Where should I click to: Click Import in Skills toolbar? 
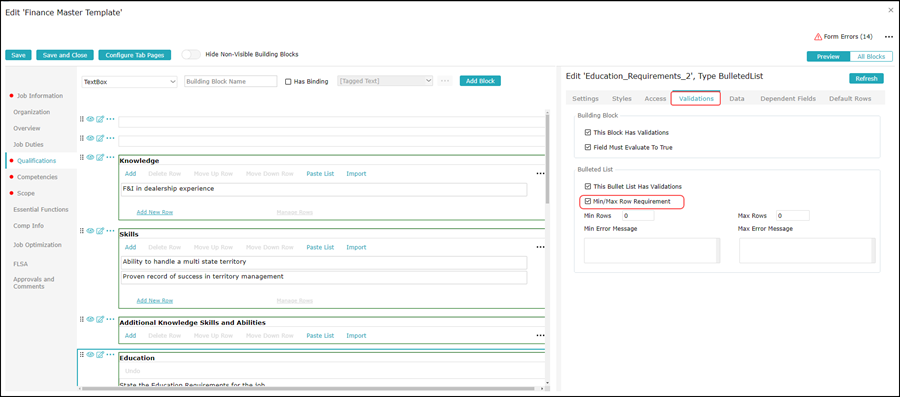(x=356, y=247)
